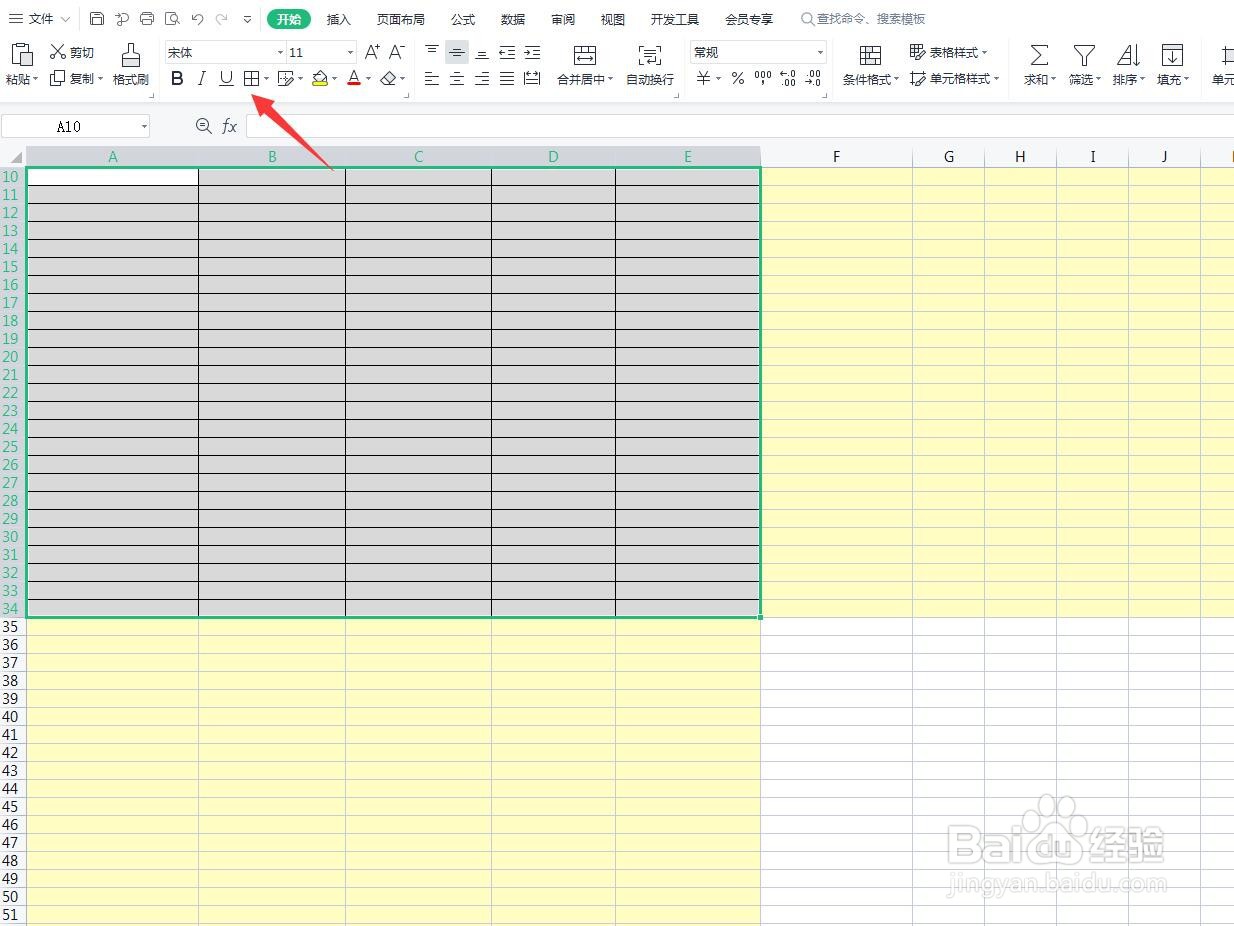Viewport: 1234px width, 926px height.
Task: Click the borders grid icon
Action: pyautogui.click(x=252, y=78)
